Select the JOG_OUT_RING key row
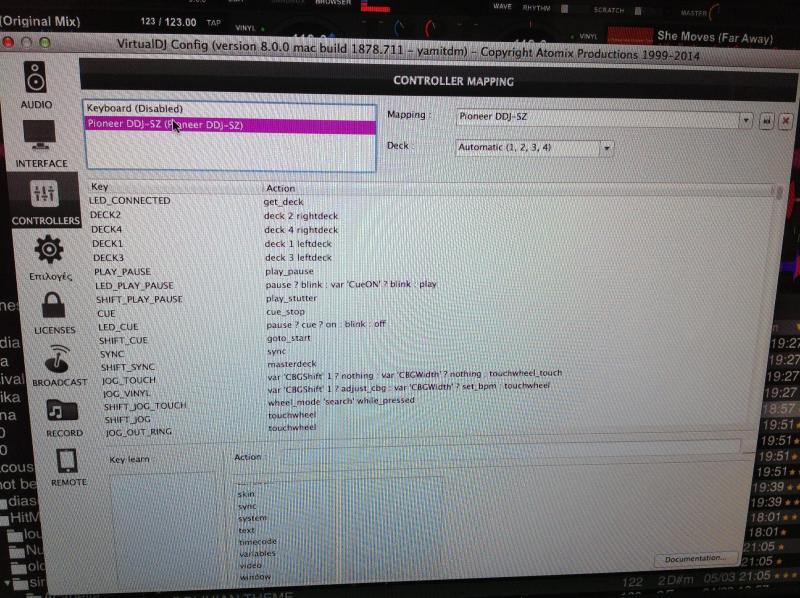800x598 pixels. point(139,432)
